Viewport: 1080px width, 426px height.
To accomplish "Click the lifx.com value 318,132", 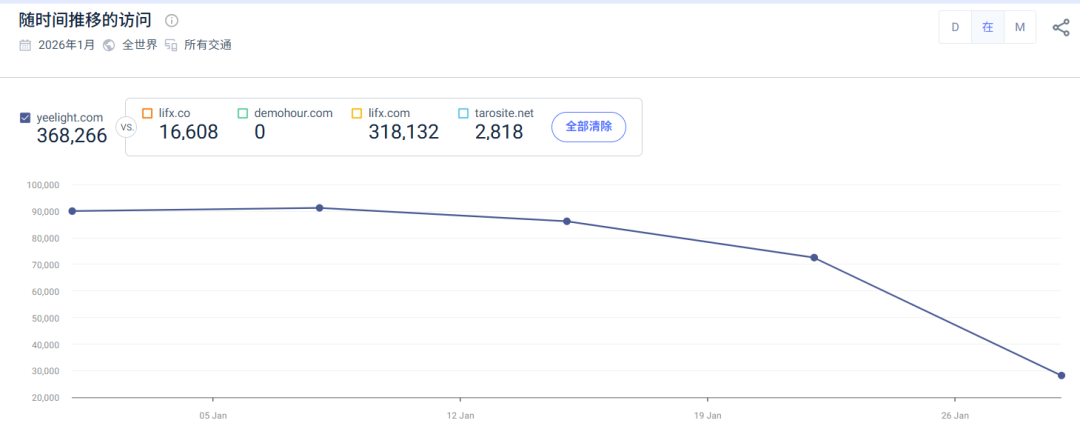I will click(404, 132).
